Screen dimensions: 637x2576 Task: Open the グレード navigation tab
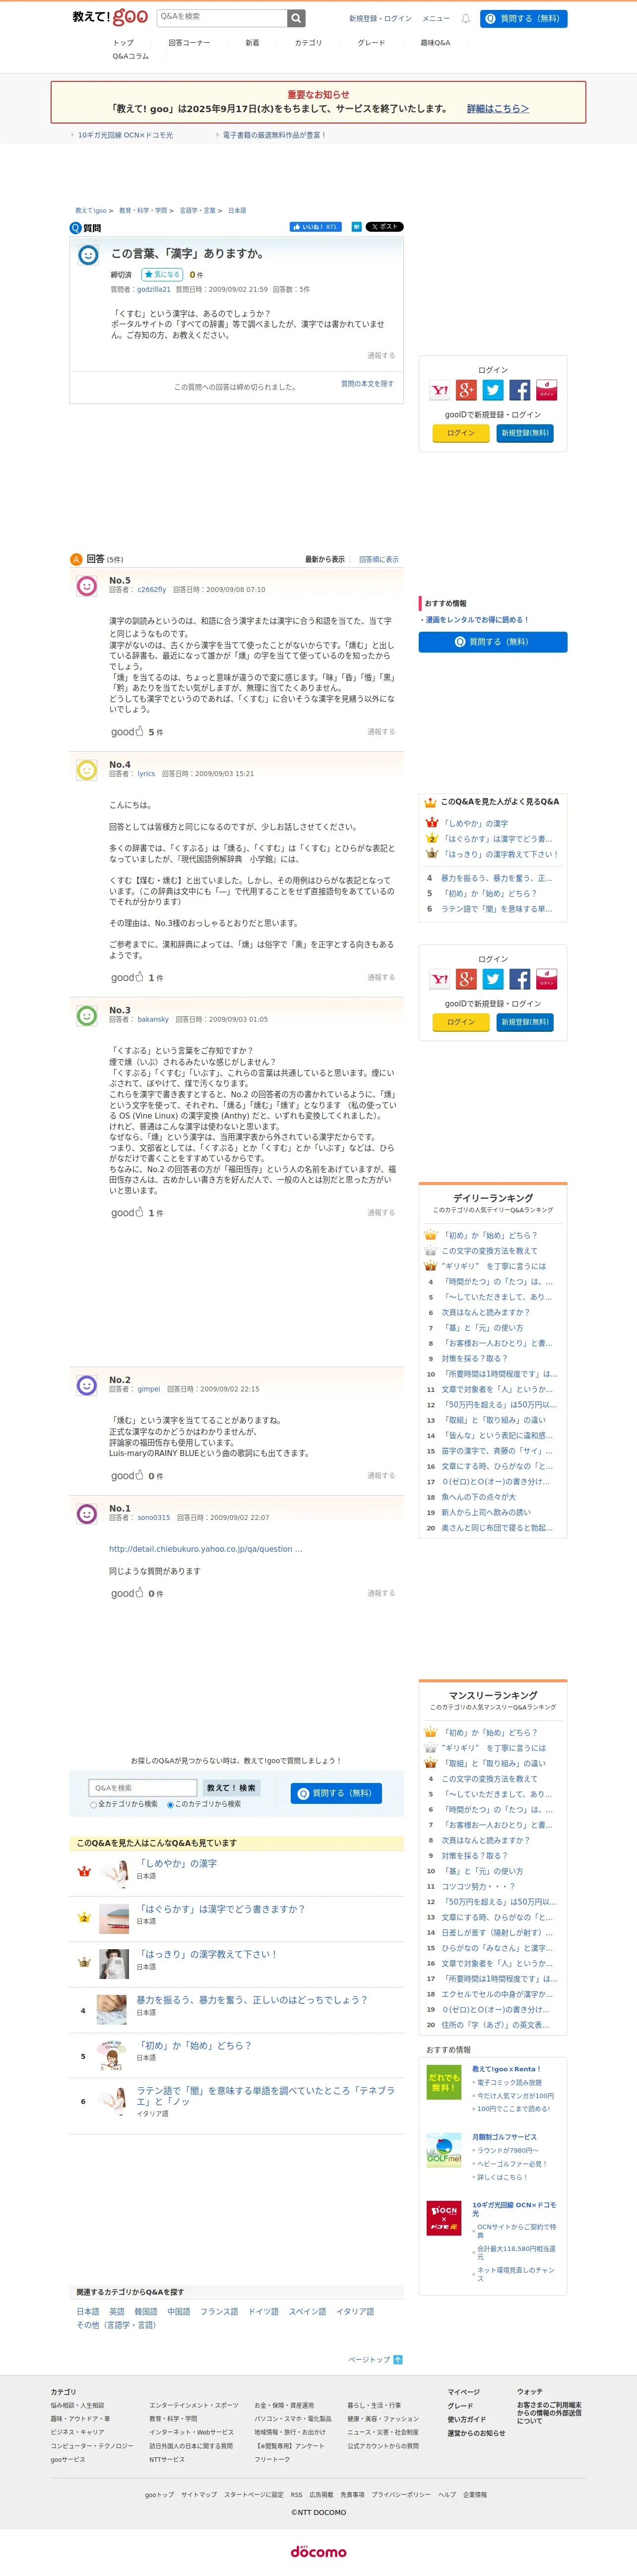(x=371, y=43)
